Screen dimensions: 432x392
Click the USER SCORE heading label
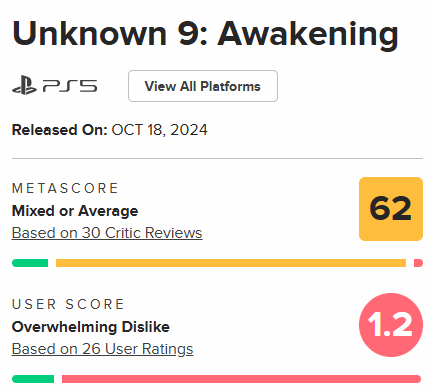pos(68,304)
